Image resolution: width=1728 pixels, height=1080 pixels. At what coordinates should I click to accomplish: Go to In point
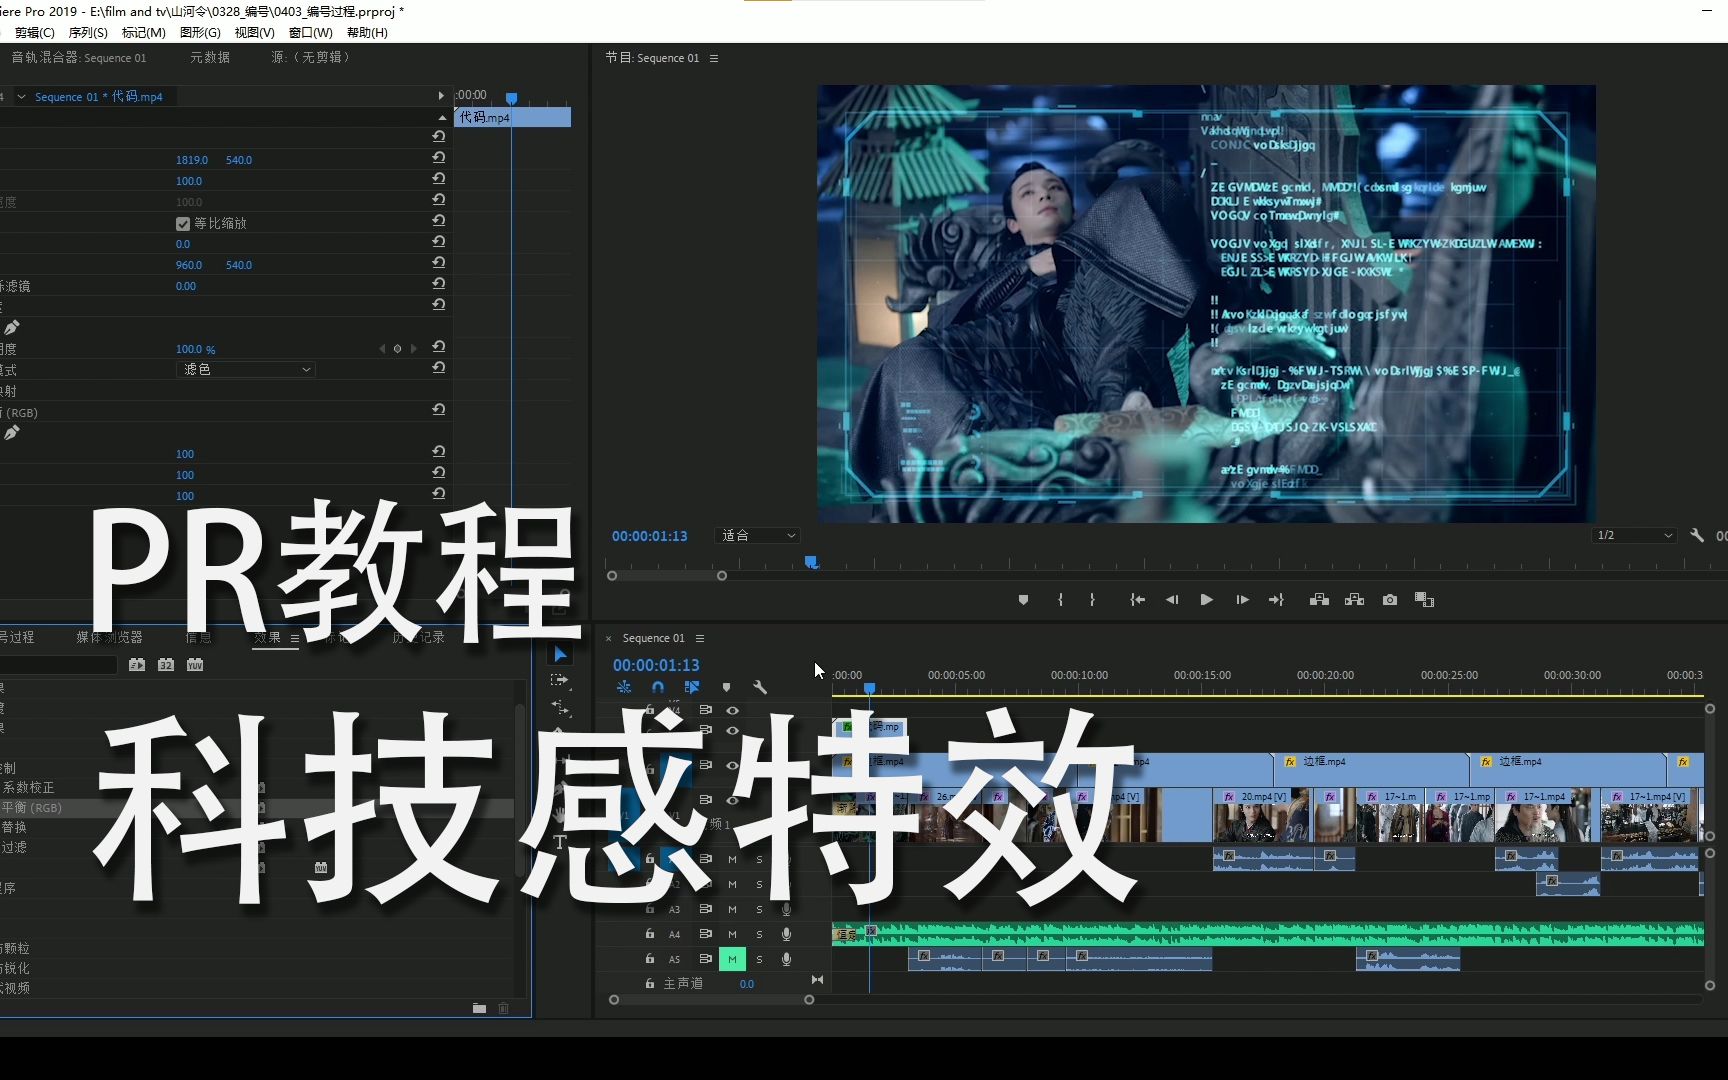point(1137,600)
